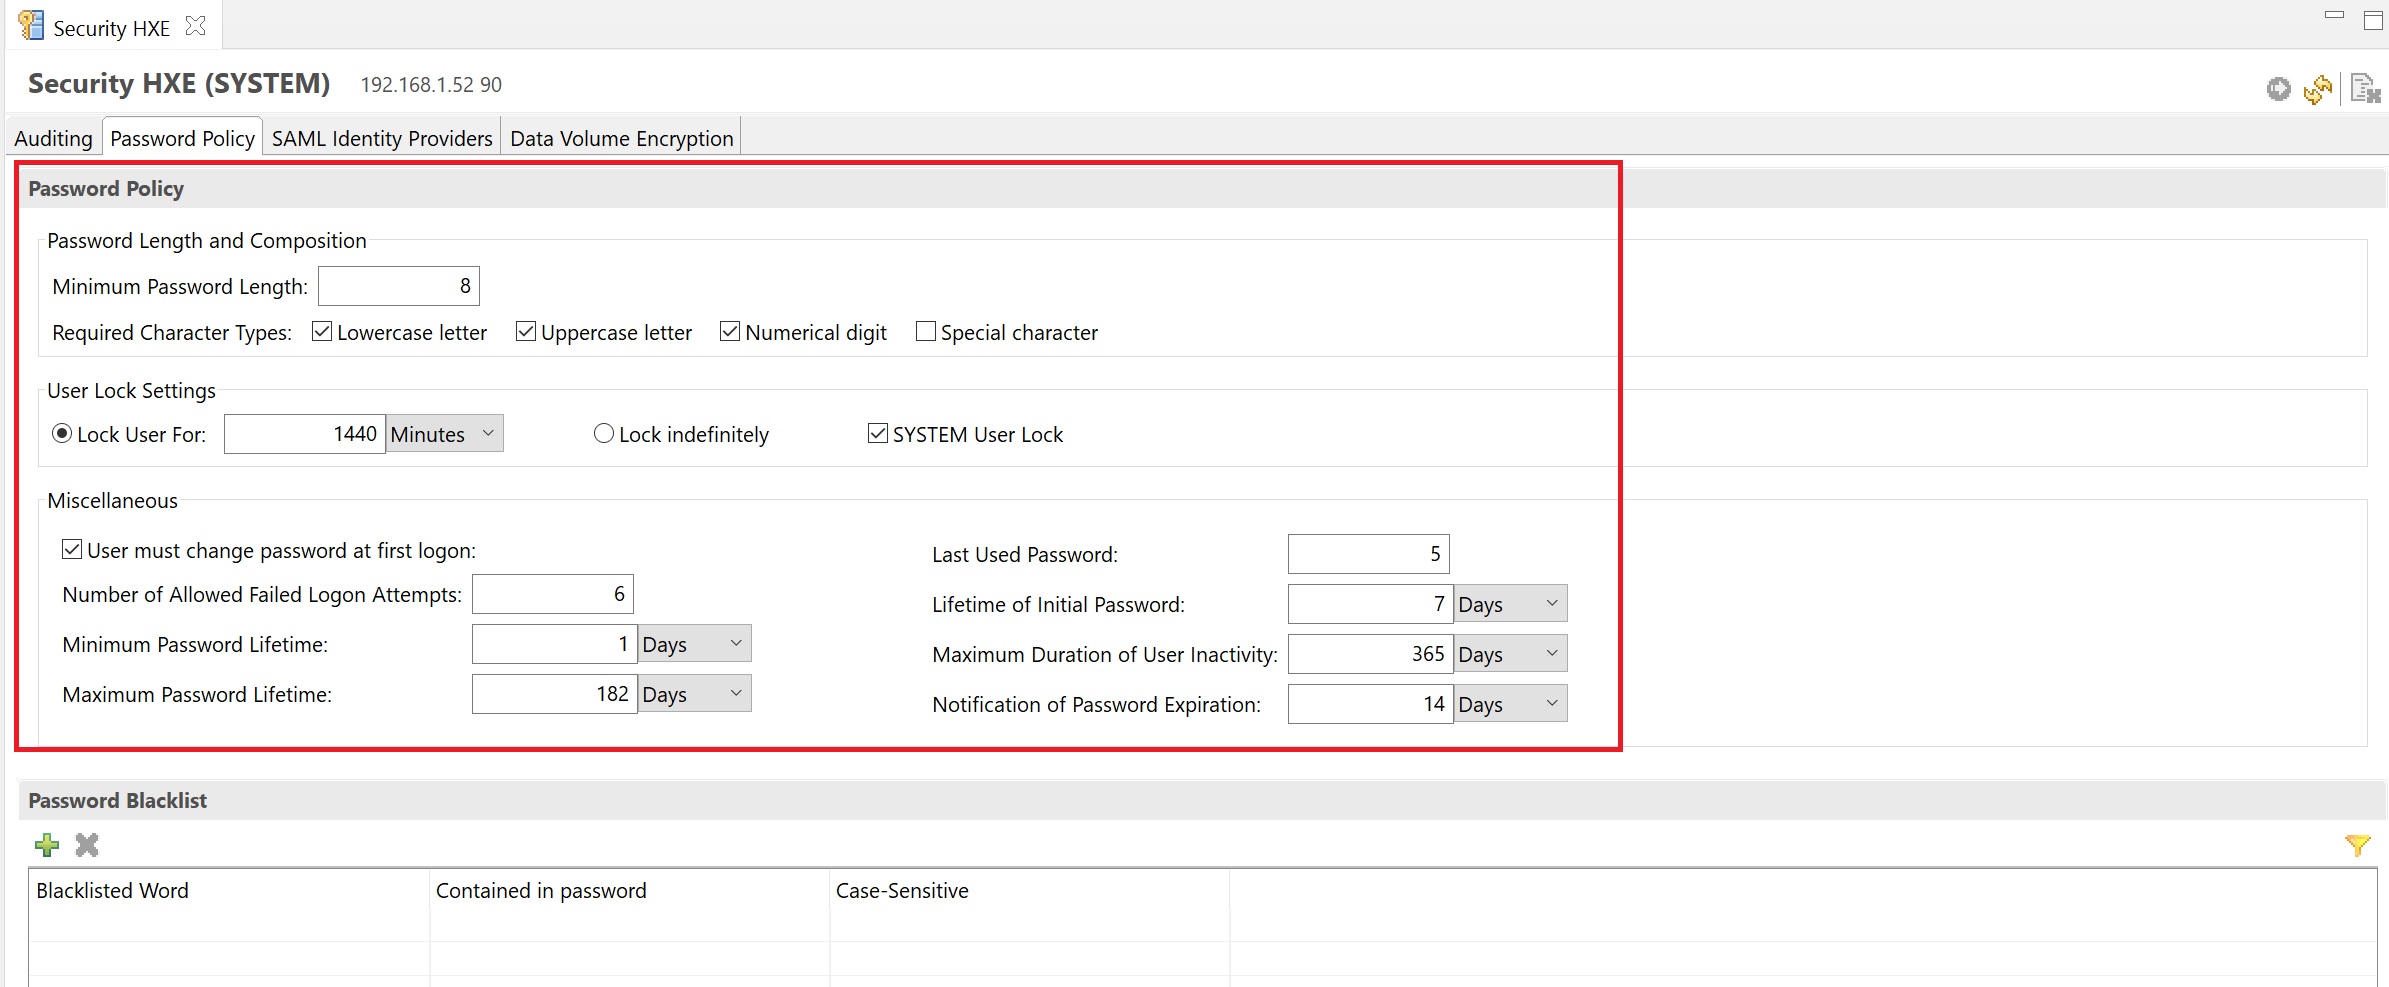Uncheck the Uppercase letter requirement
The image size is (2389, 987).
point(526,332)
